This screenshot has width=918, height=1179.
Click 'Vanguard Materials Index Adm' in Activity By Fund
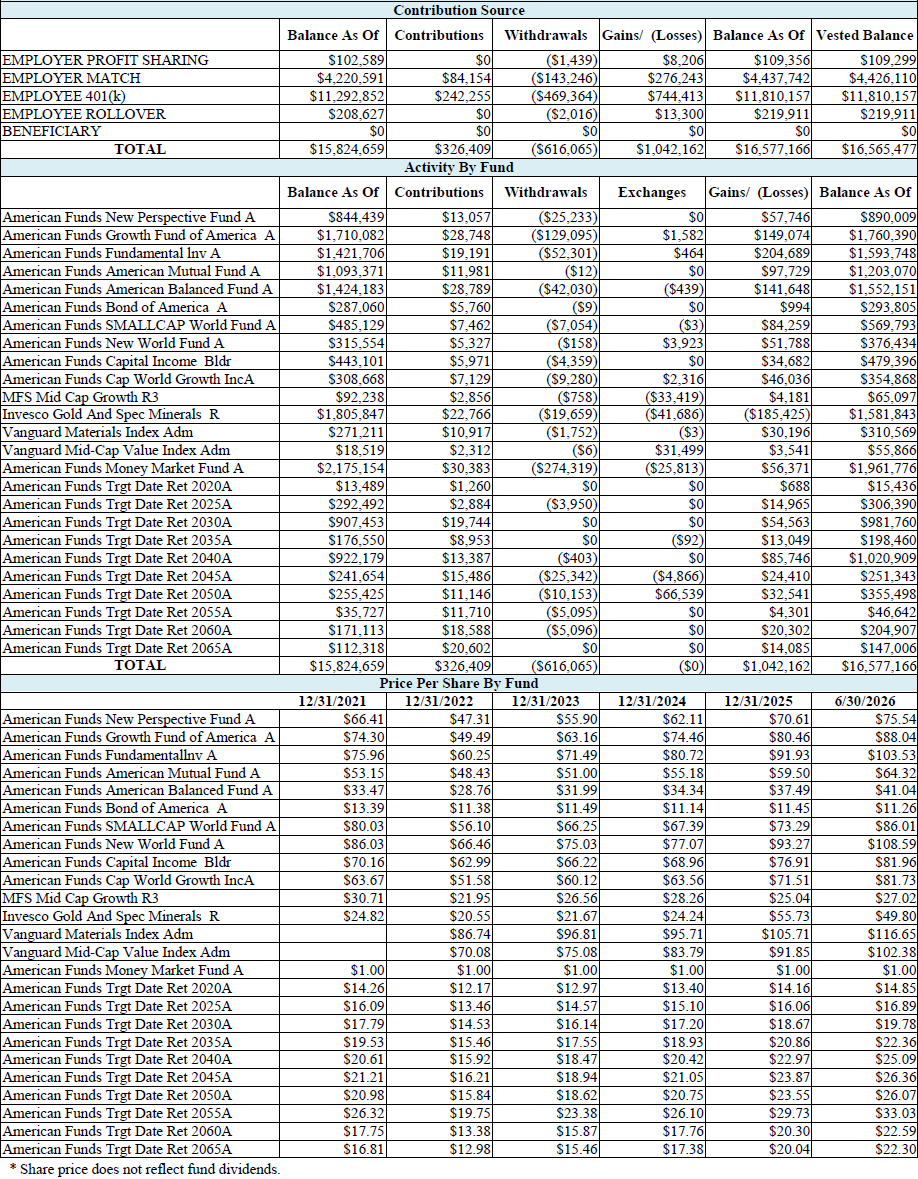98,432
